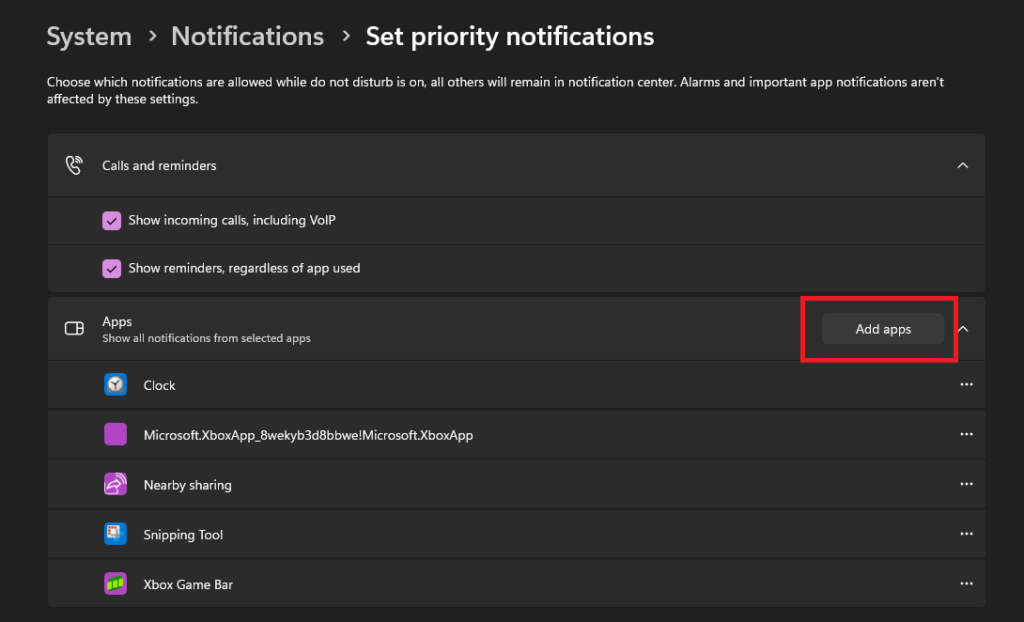Open more options for Clock
1024x622 pixels.
click(966, 385)
